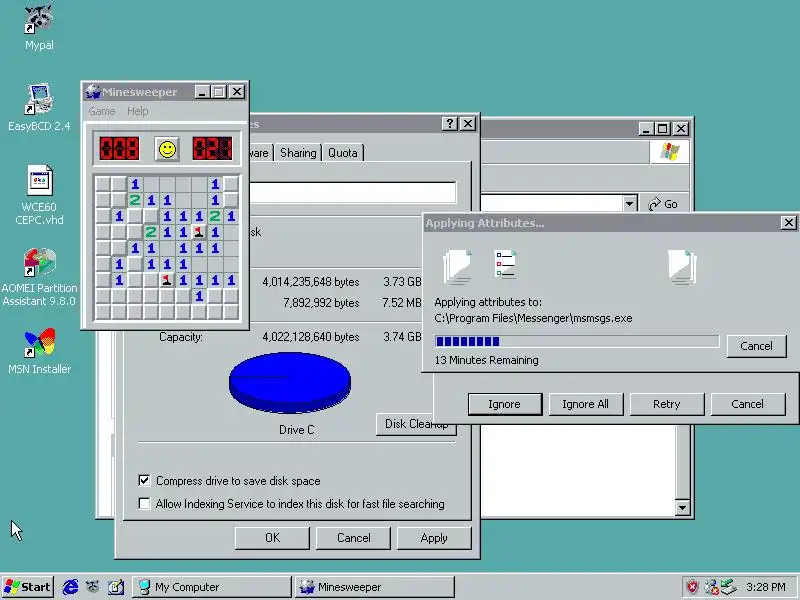Click the Ignore button
This screenshot has height=600, width=800.
(505, 404)
